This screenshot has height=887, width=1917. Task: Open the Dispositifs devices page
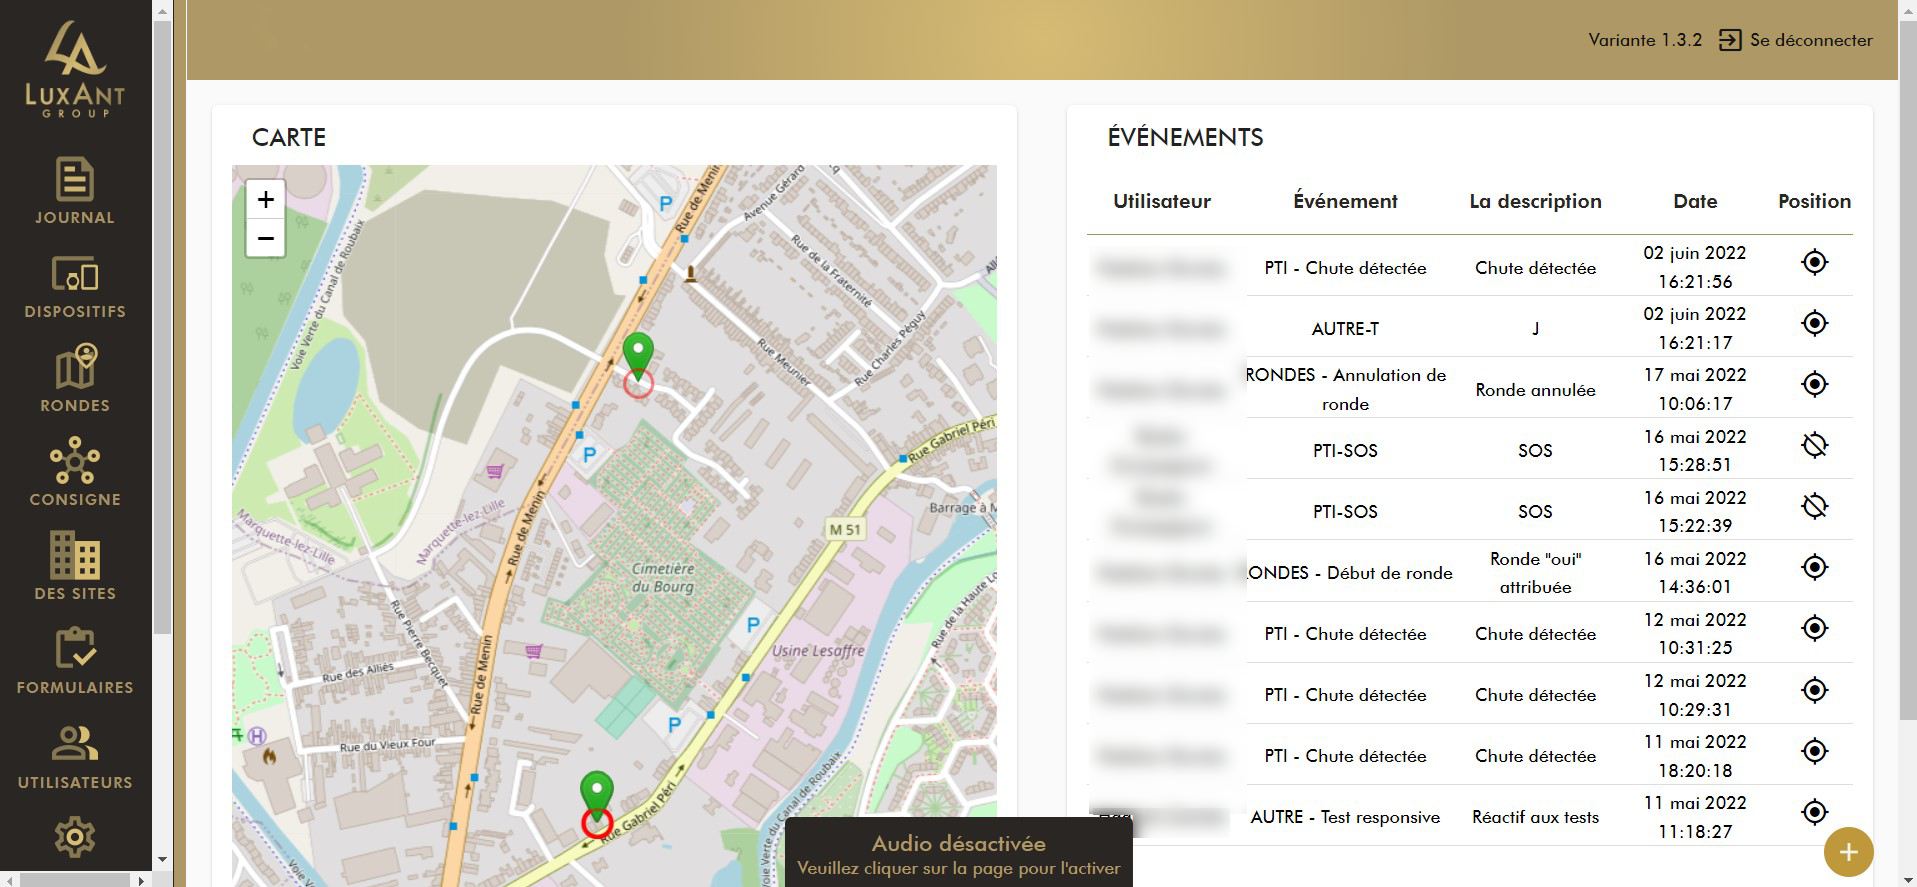75,286
